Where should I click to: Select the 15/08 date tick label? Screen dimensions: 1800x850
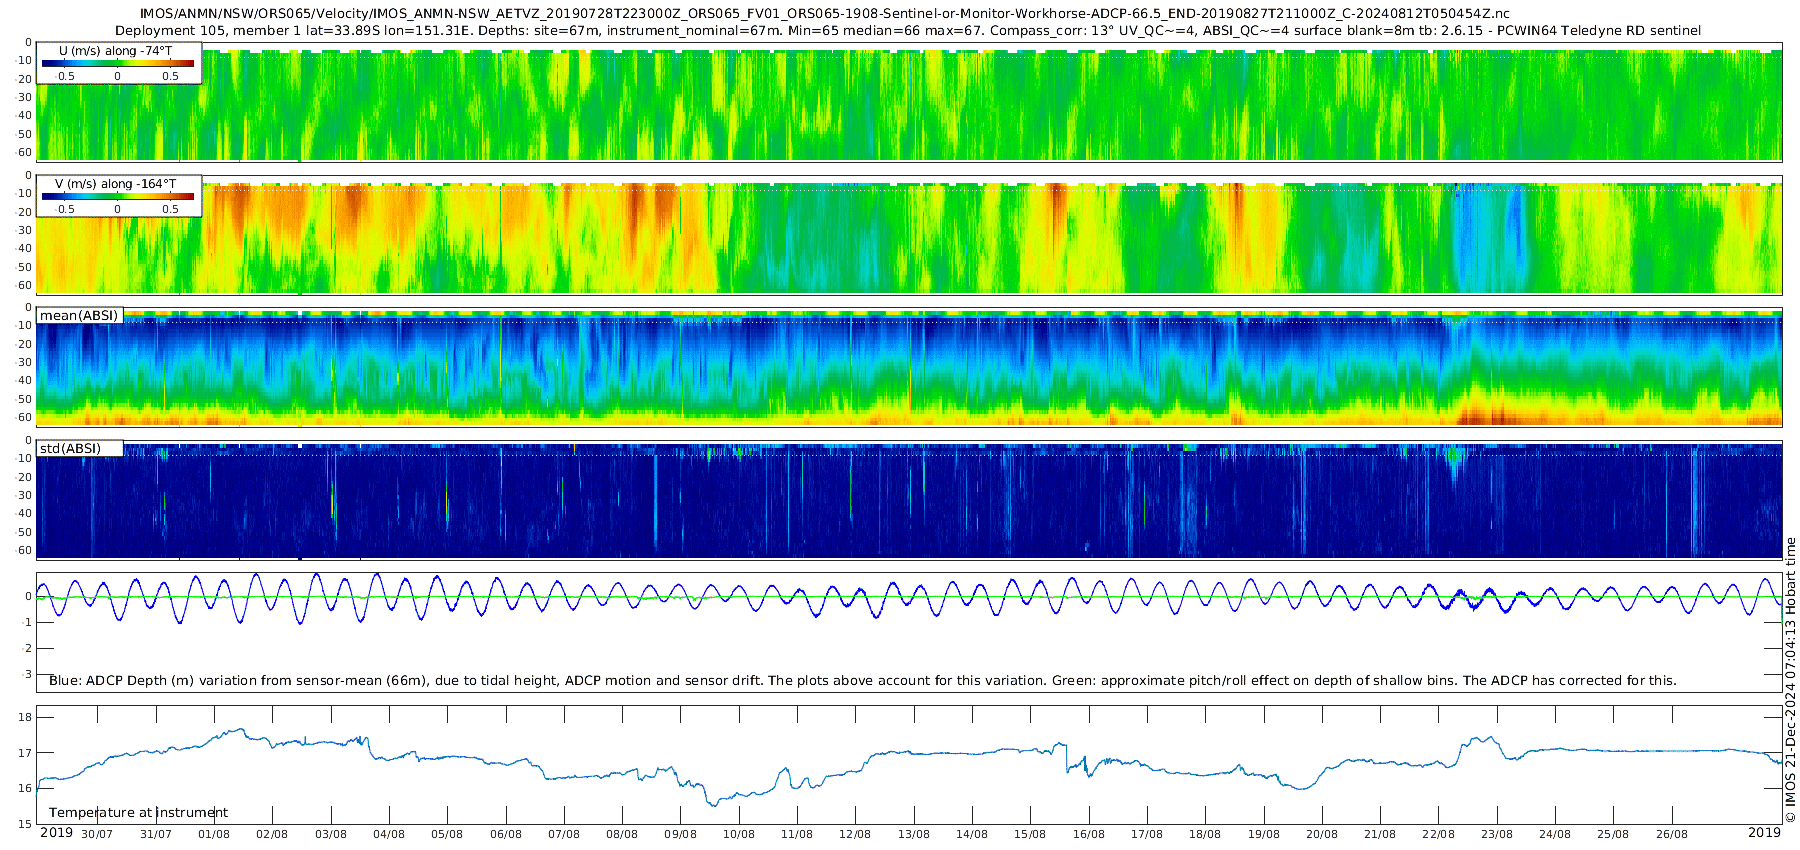pos(1030,835)
